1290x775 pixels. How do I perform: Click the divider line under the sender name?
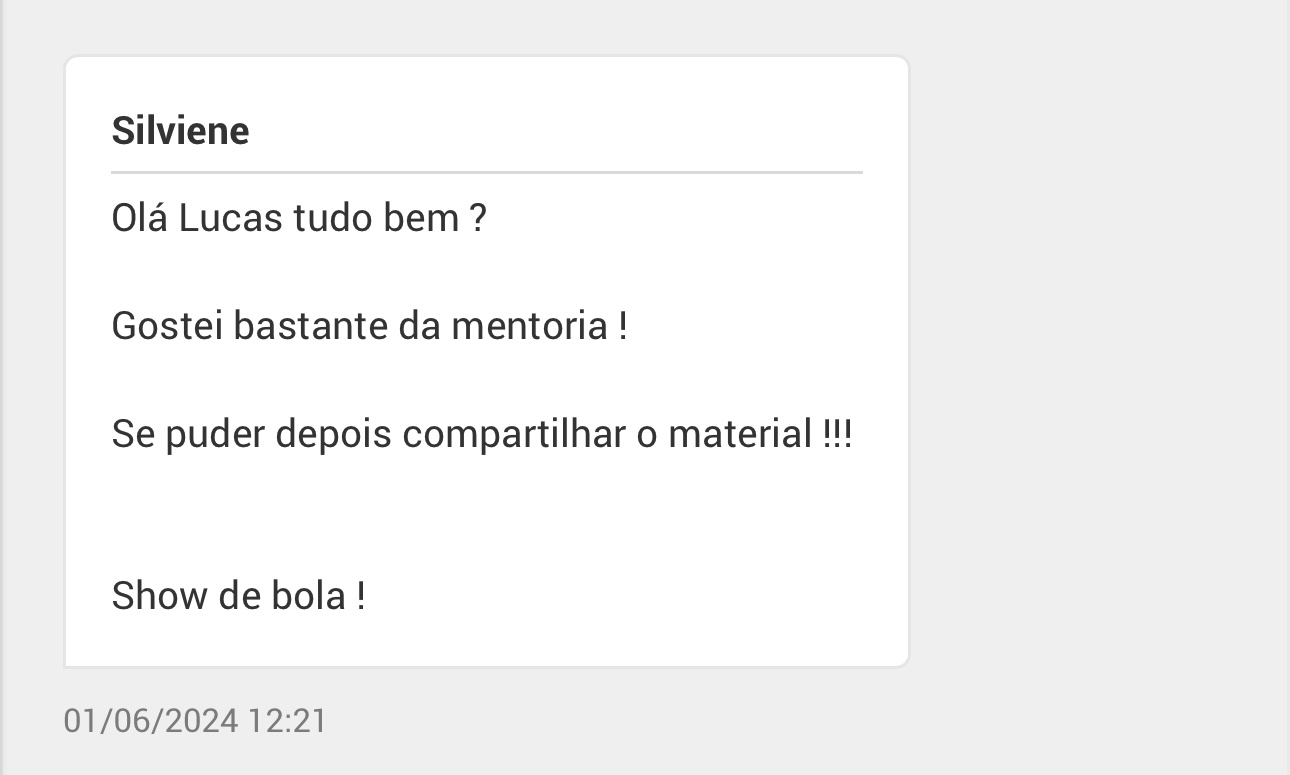point(486,173)
